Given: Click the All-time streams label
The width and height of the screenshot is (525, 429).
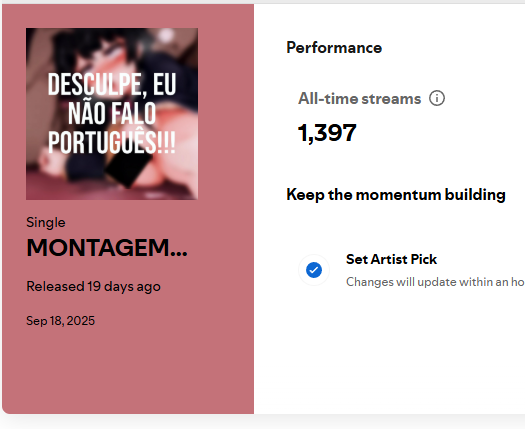Looking at the screenshot, I should click(x=359, y=99).
